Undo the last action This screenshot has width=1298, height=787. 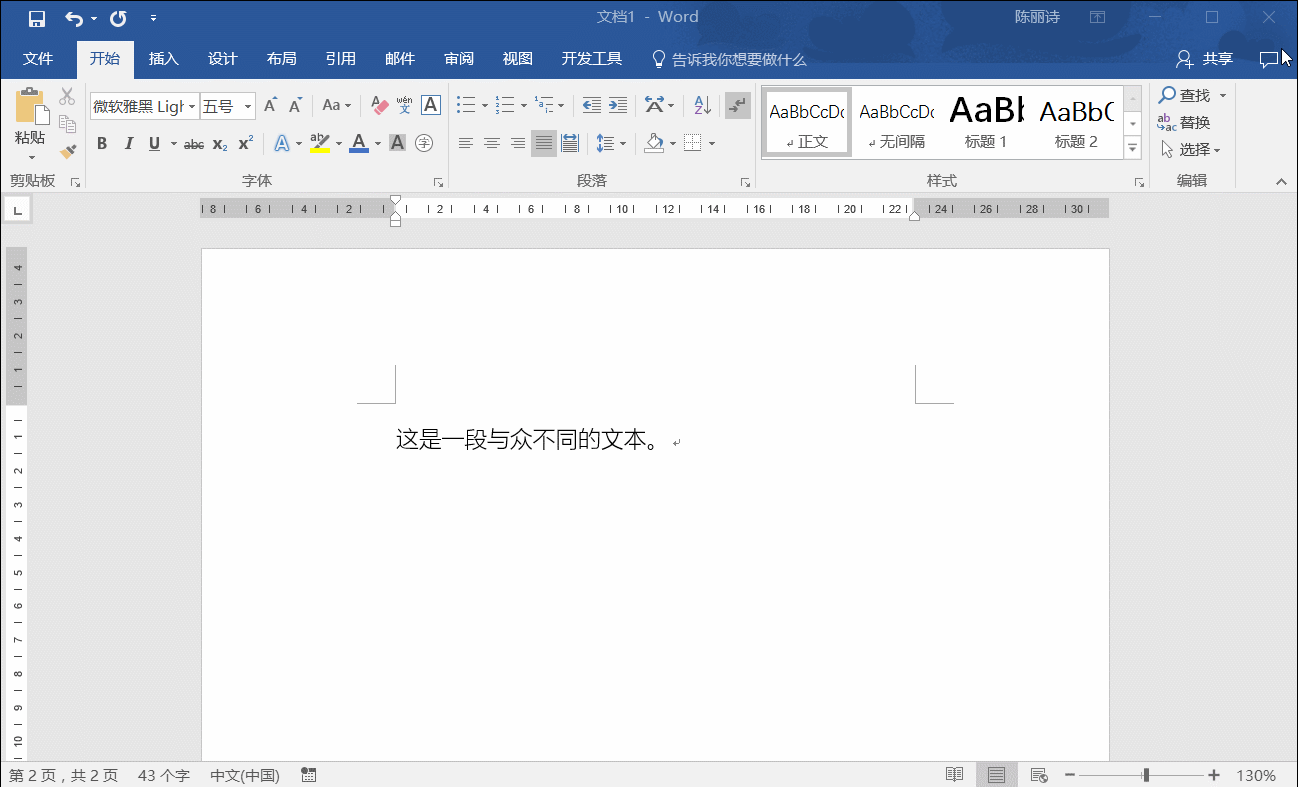[x=74, y=19]
